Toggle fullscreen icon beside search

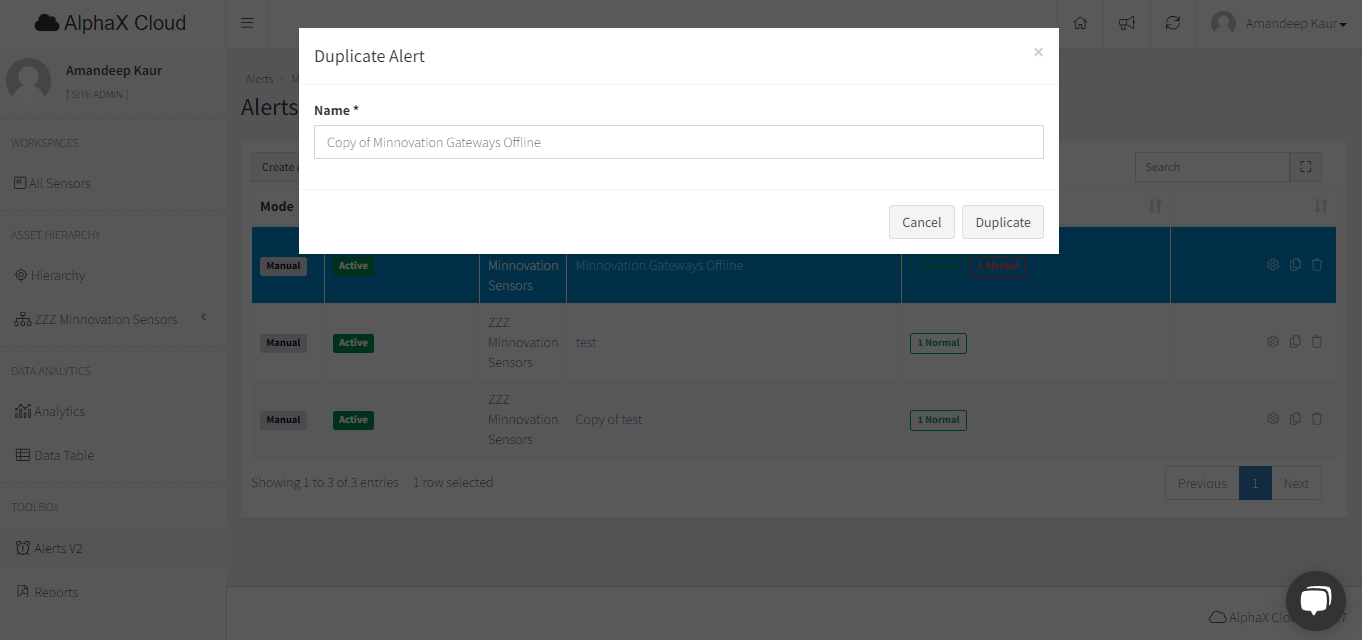click(1305, 167)
